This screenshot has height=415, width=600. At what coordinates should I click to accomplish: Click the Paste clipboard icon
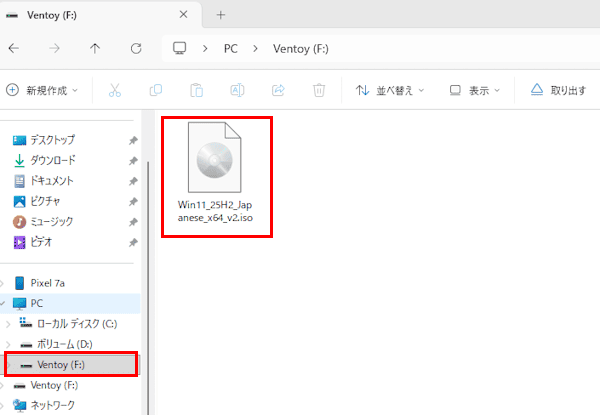tap(197, 90)
